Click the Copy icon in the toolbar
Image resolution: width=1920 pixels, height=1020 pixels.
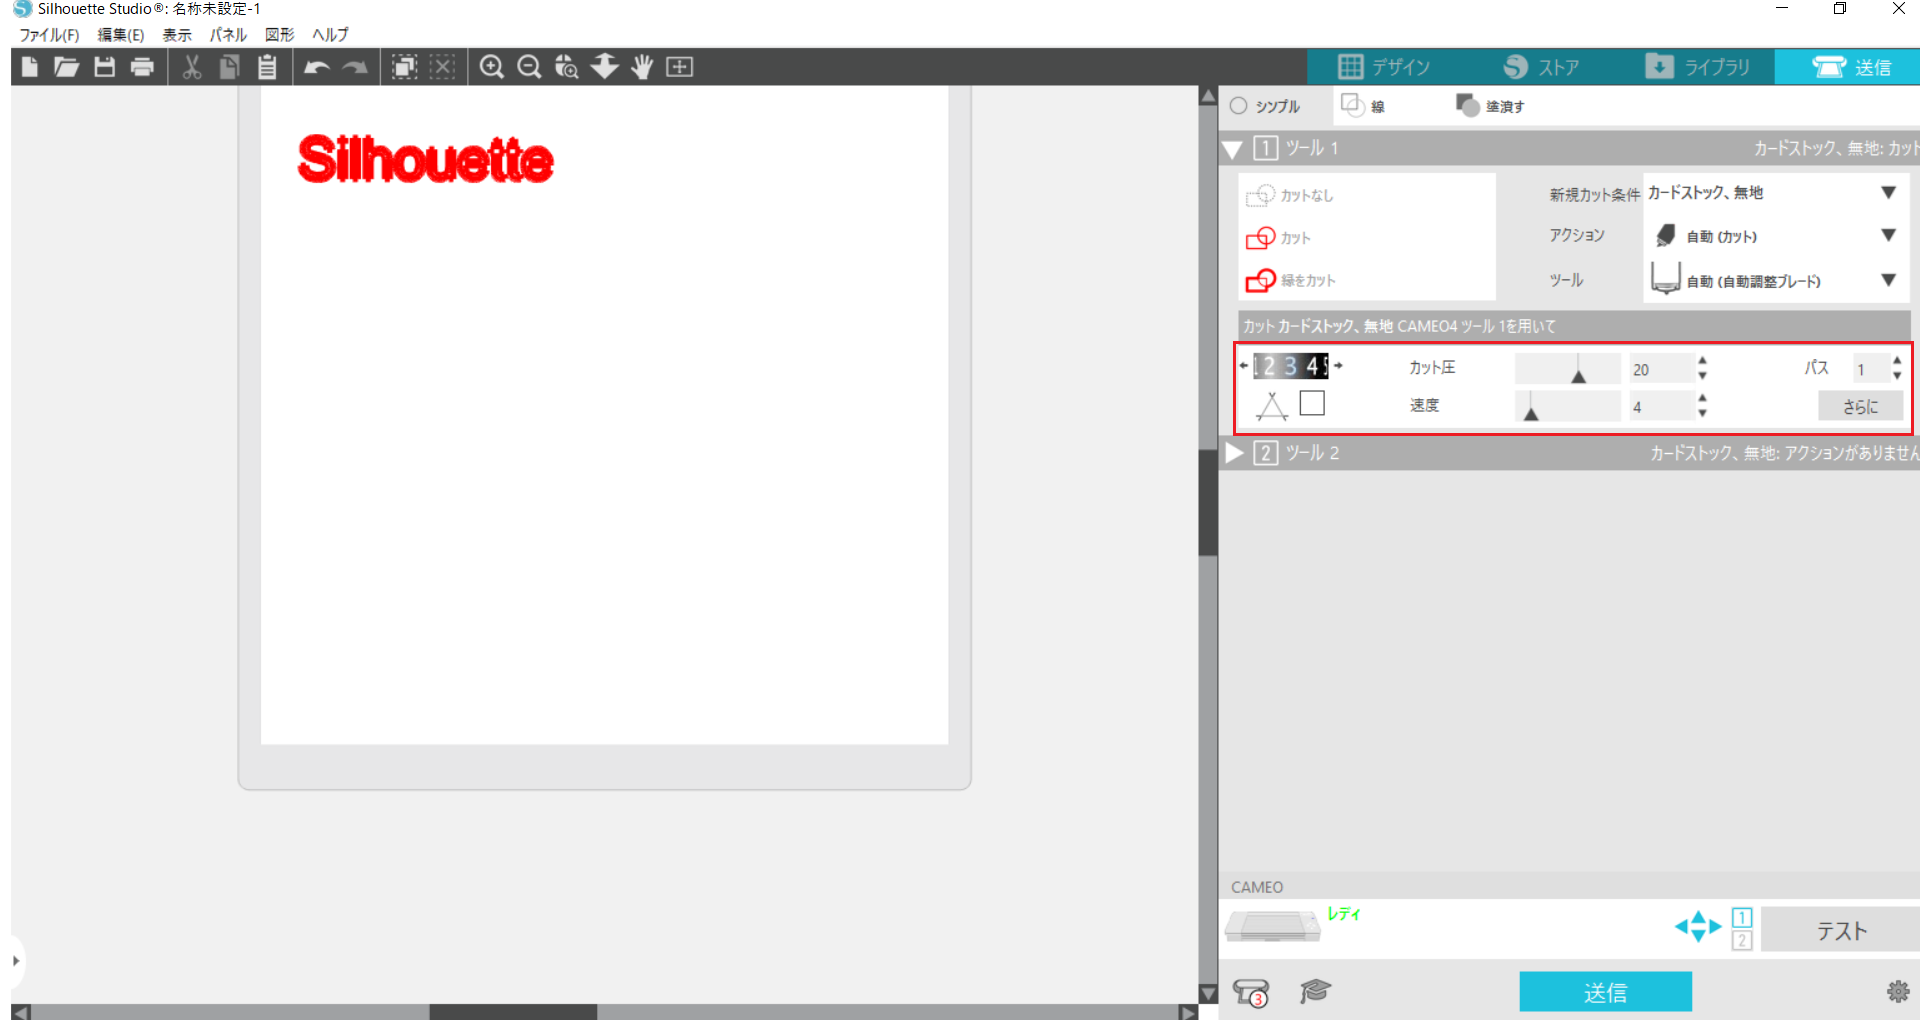(229, 67)
